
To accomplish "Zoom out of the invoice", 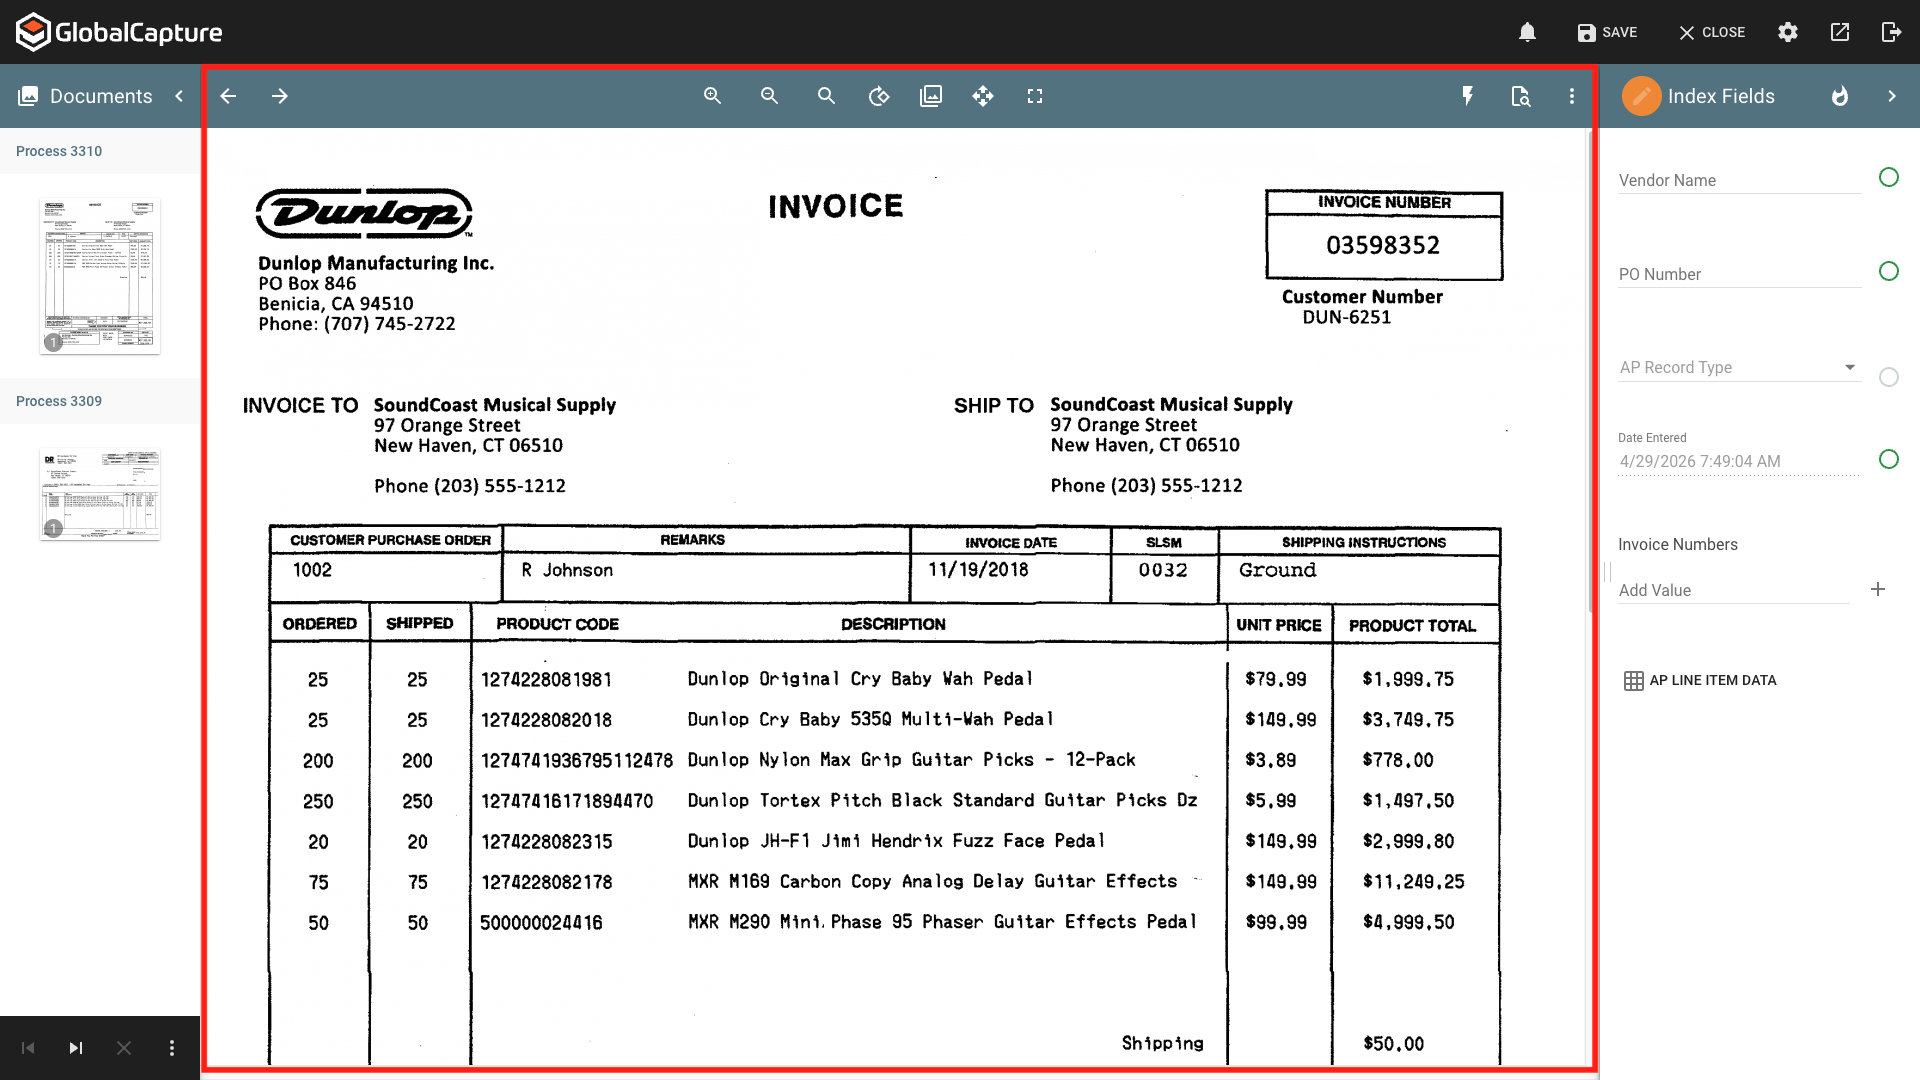I will 769,96.
